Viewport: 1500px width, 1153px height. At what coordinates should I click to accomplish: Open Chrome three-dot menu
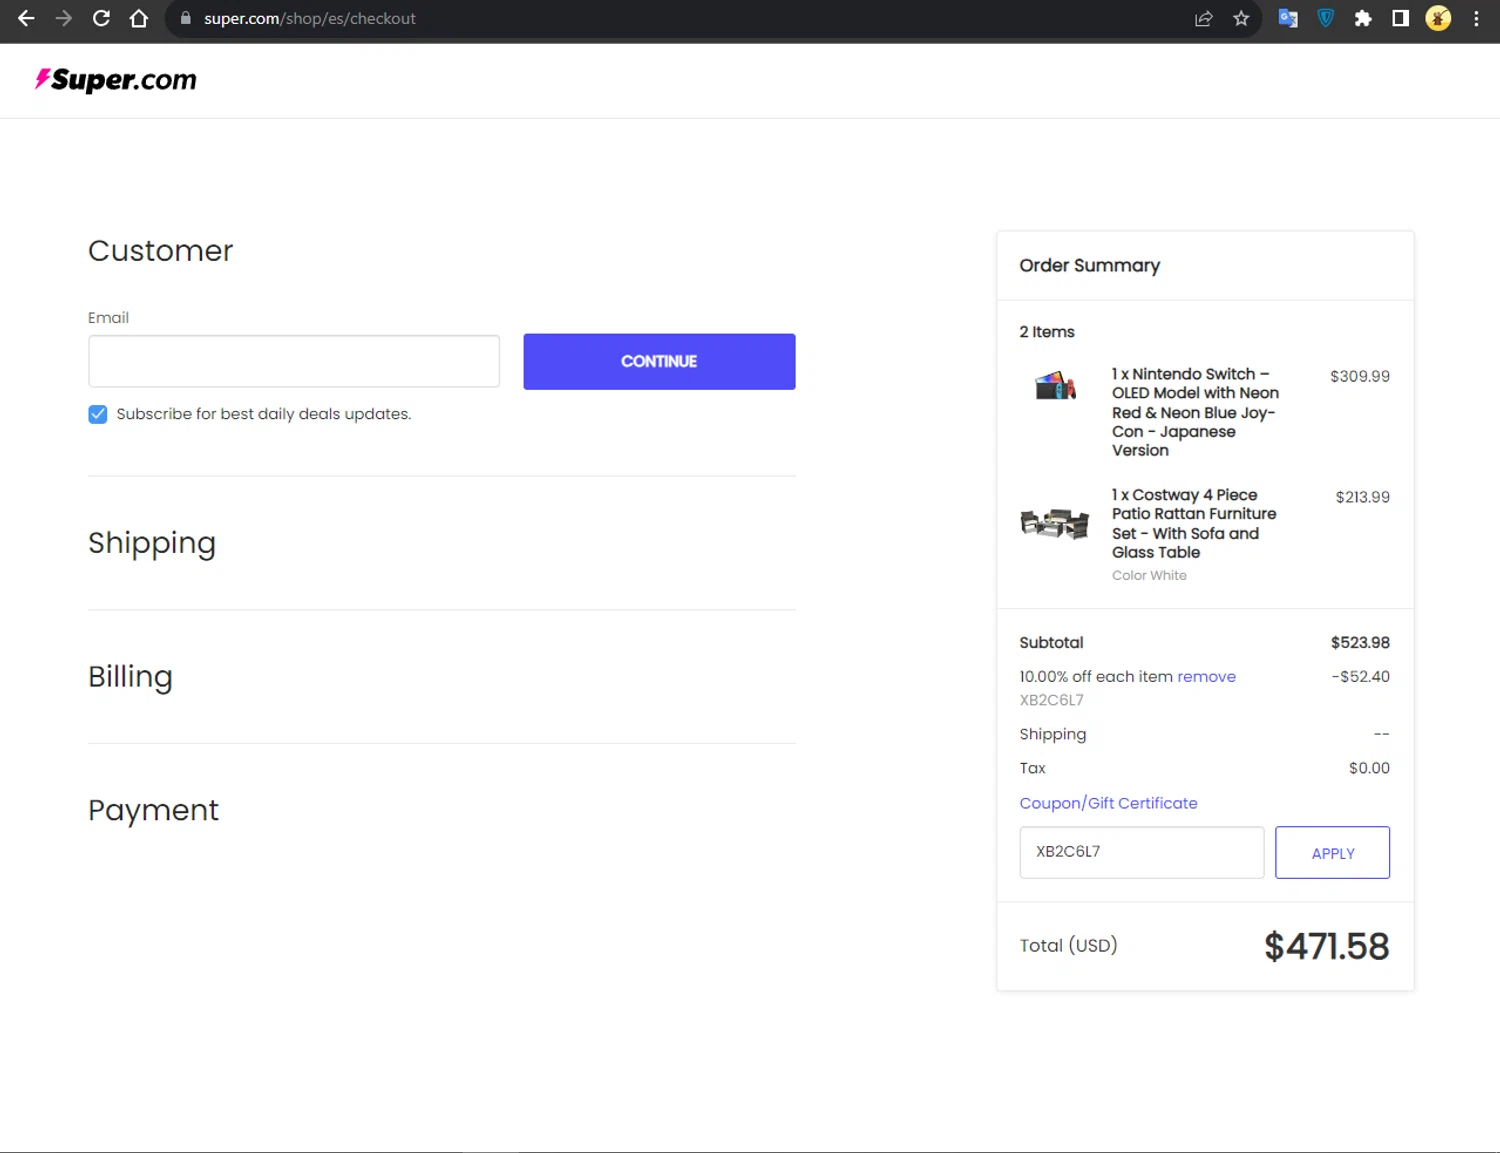click(1476, 18)
